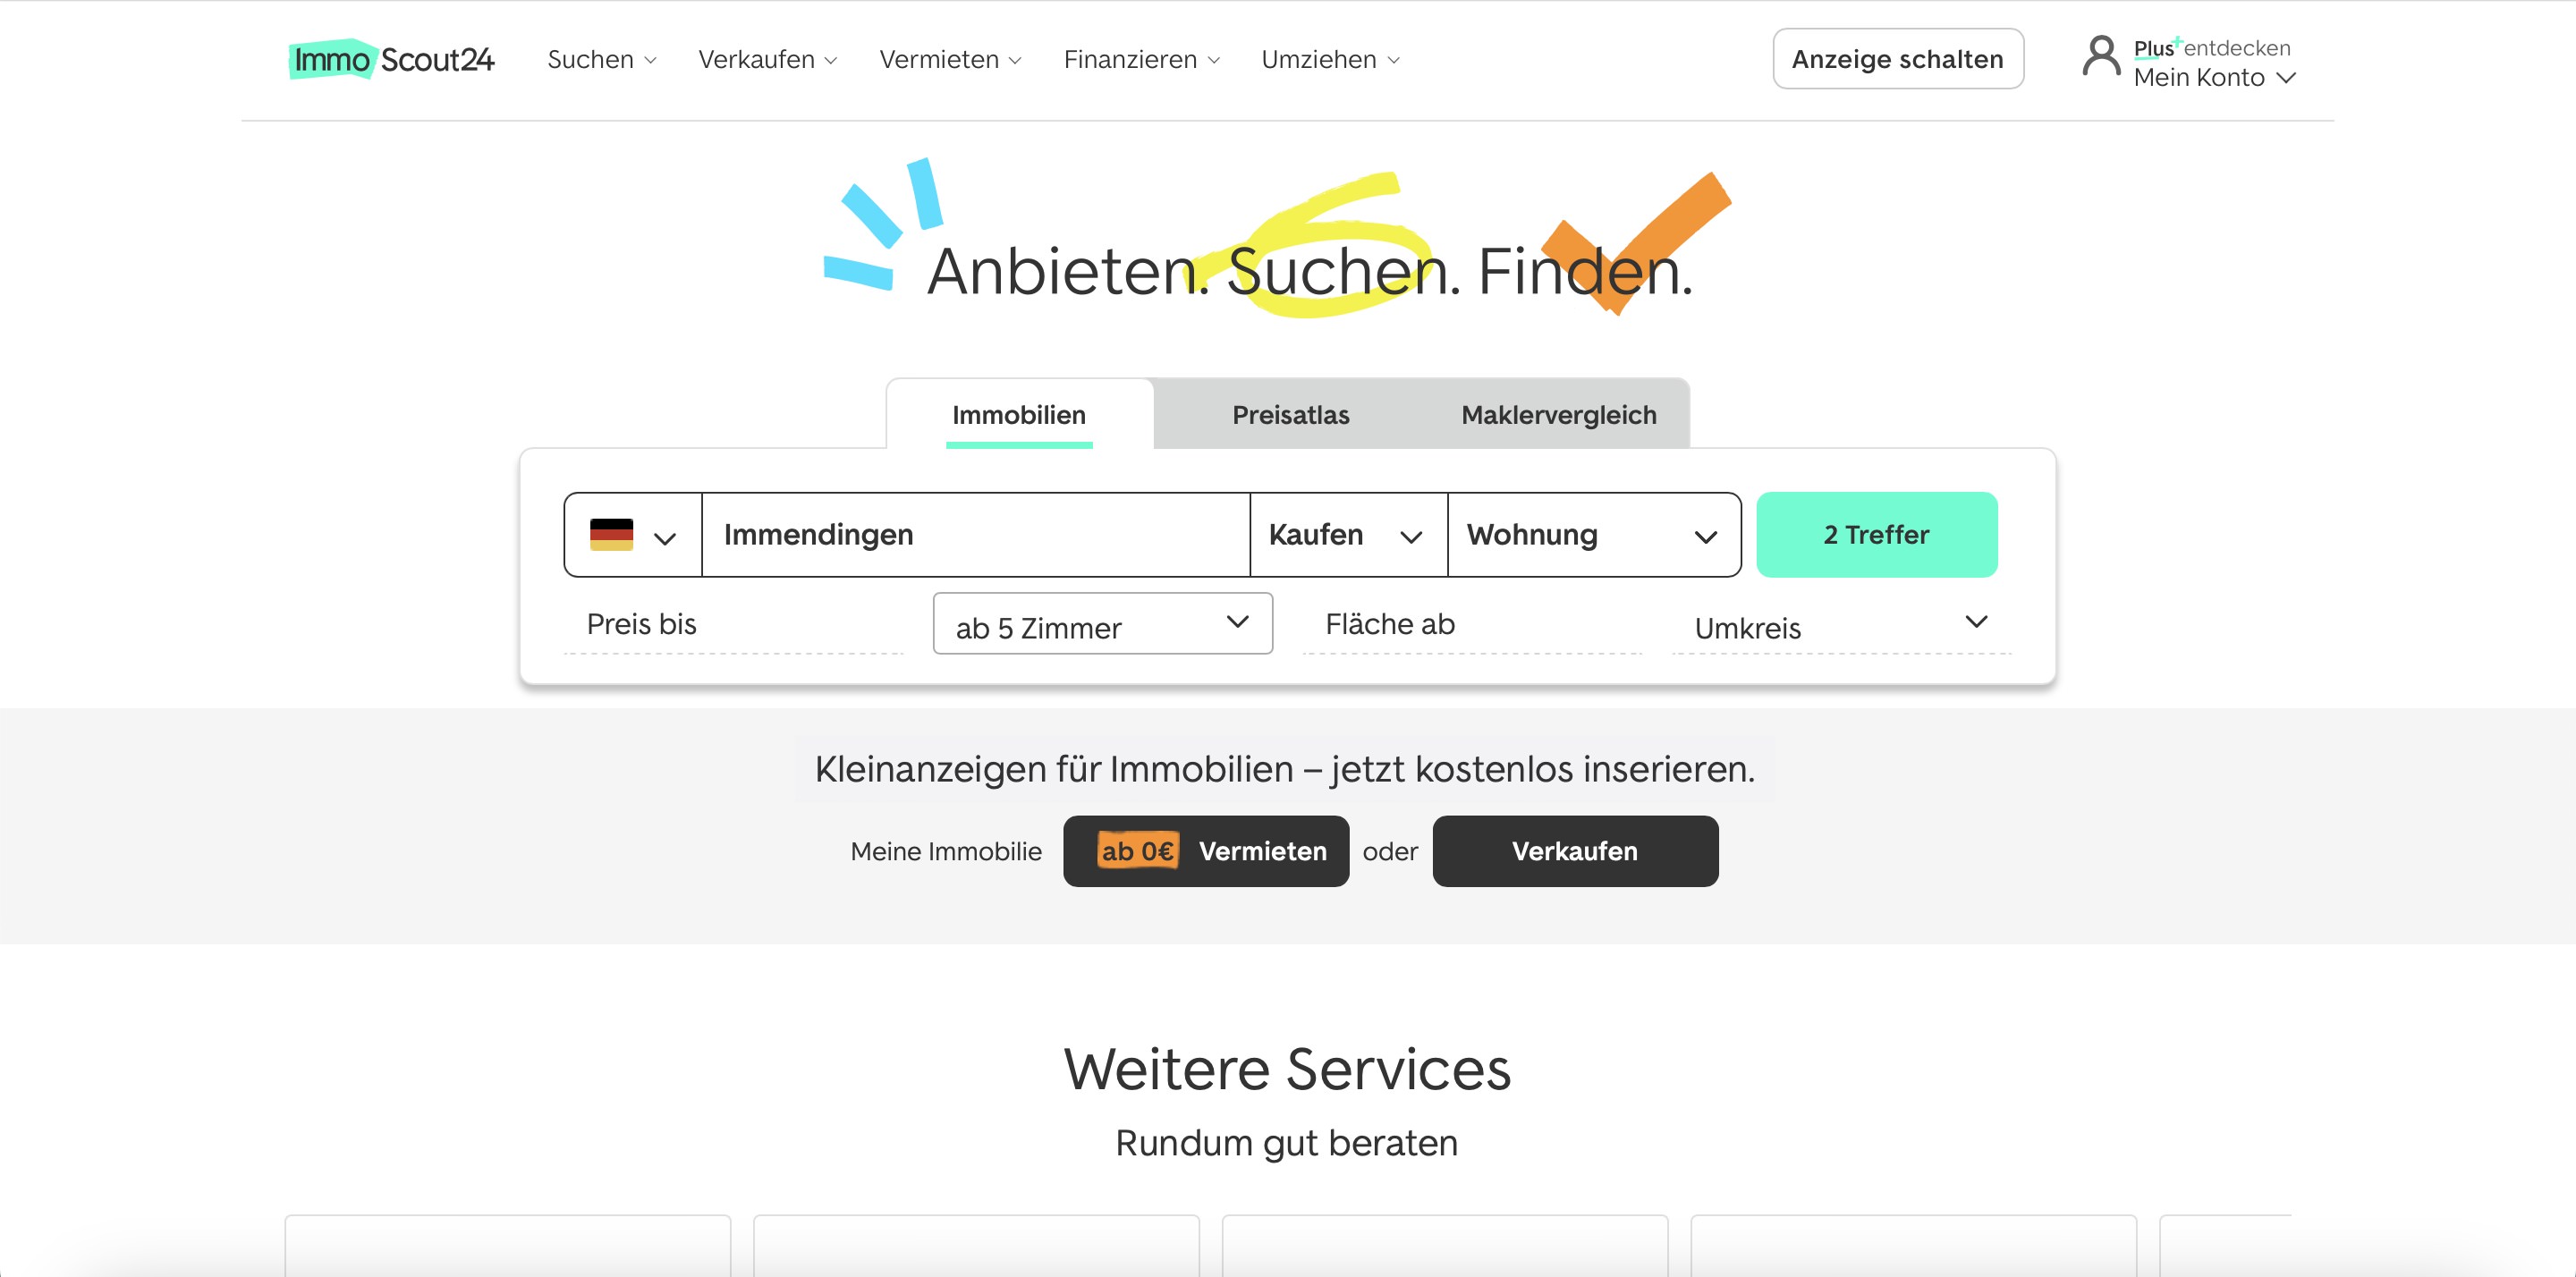Open the Finanzieren dropdown menu
Viewport: 2576px width, 1277px height.
click(1142, 60)
